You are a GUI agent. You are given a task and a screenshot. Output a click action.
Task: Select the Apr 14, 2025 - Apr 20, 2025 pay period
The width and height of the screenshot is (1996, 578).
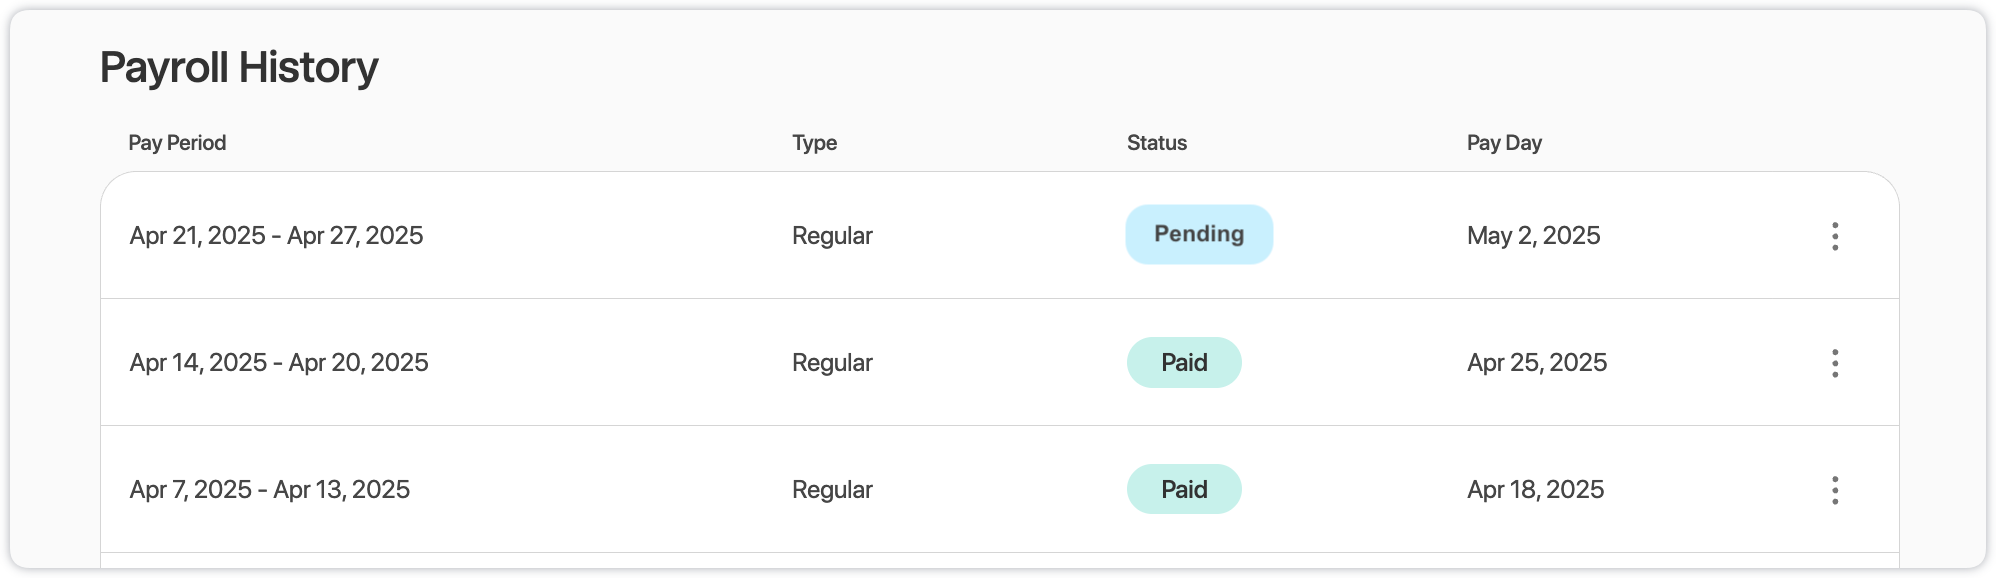(279, 363)
